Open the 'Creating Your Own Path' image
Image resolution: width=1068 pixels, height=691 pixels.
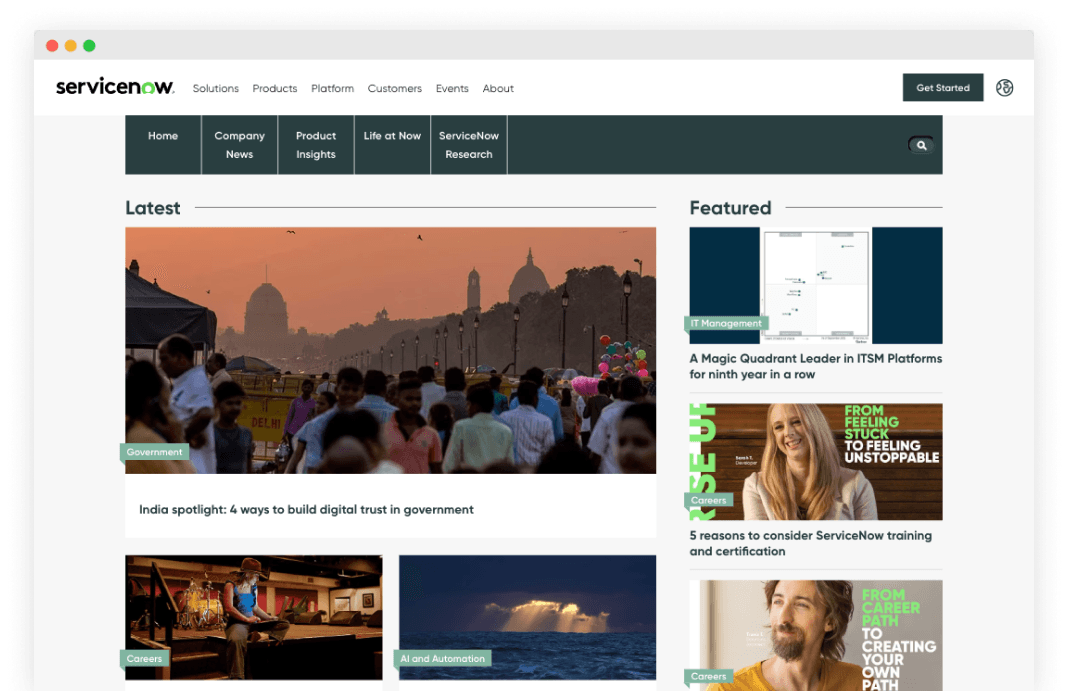pos(816,635)
